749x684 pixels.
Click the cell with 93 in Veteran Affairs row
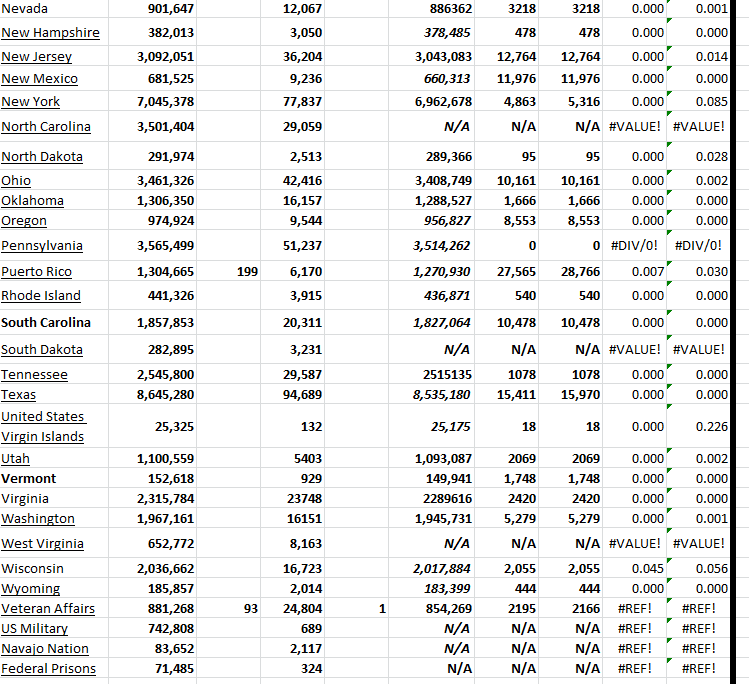tap(250, 608)
